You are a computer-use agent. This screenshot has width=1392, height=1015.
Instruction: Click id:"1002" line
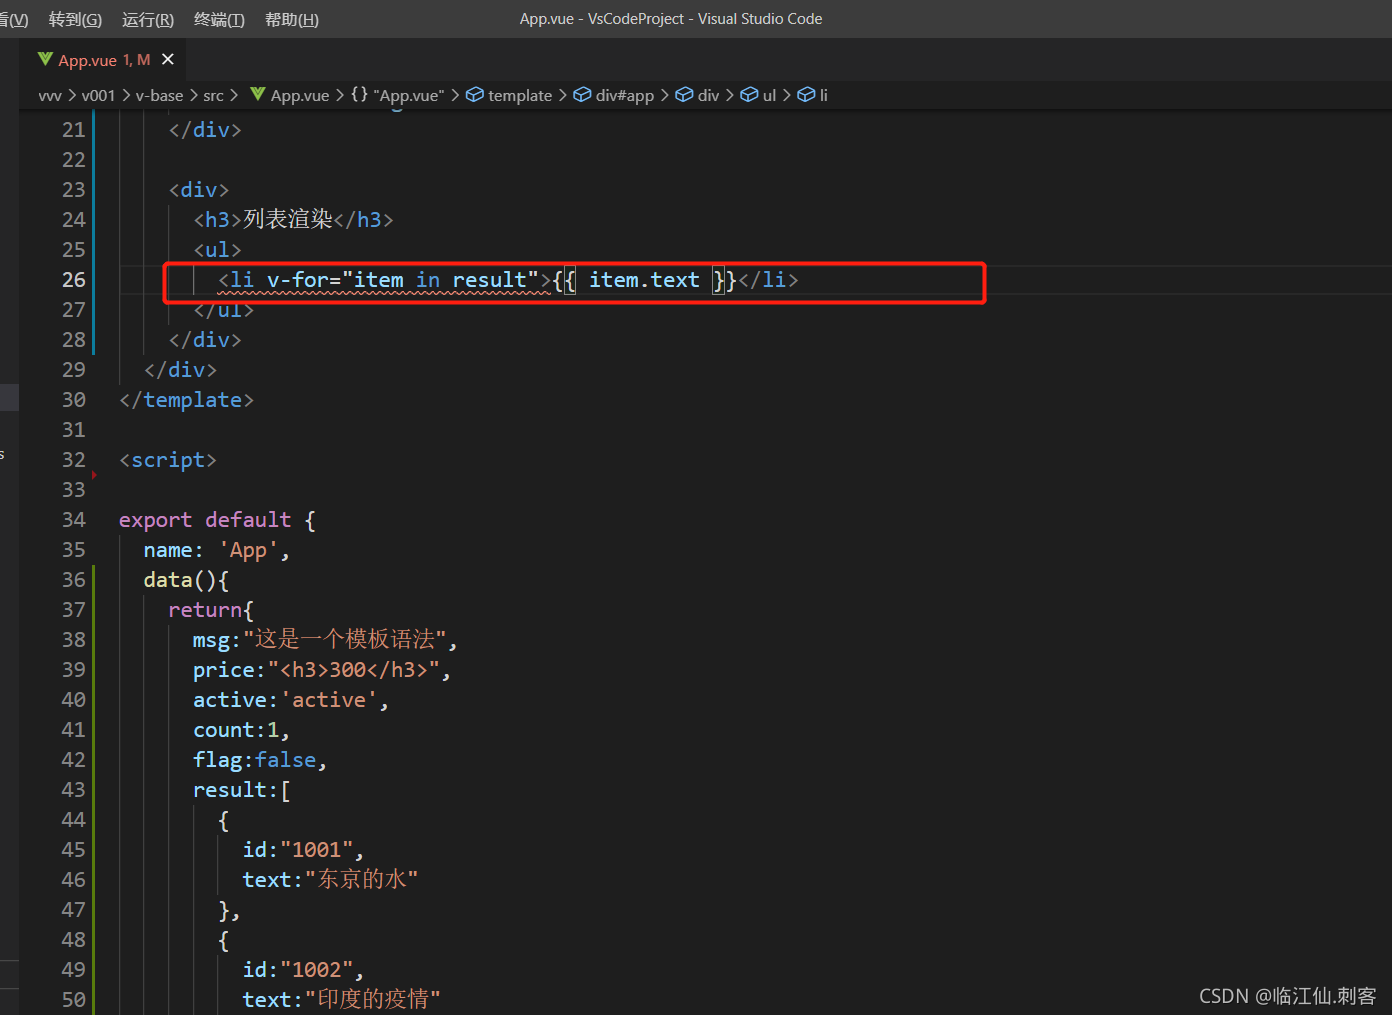[x=303, y=970]
